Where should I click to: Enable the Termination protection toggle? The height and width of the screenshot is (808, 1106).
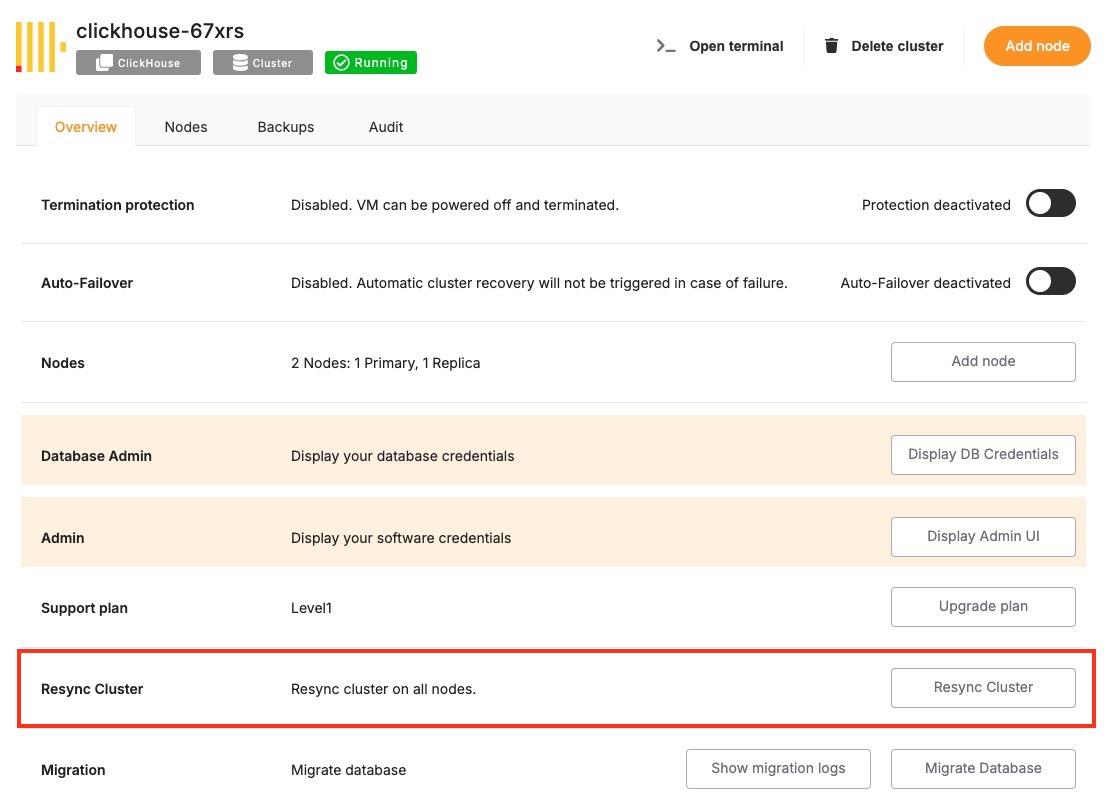pos(1050,204)
